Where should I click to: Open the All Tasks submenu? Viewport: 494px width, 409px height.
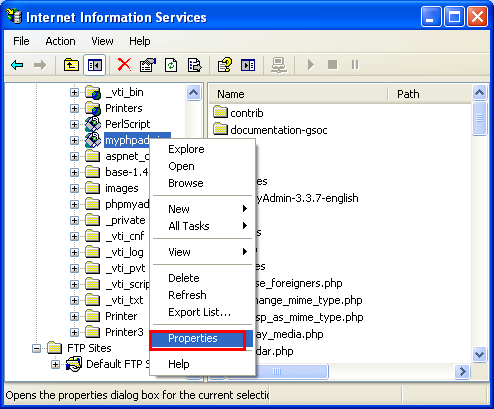[x=203, y=226]
